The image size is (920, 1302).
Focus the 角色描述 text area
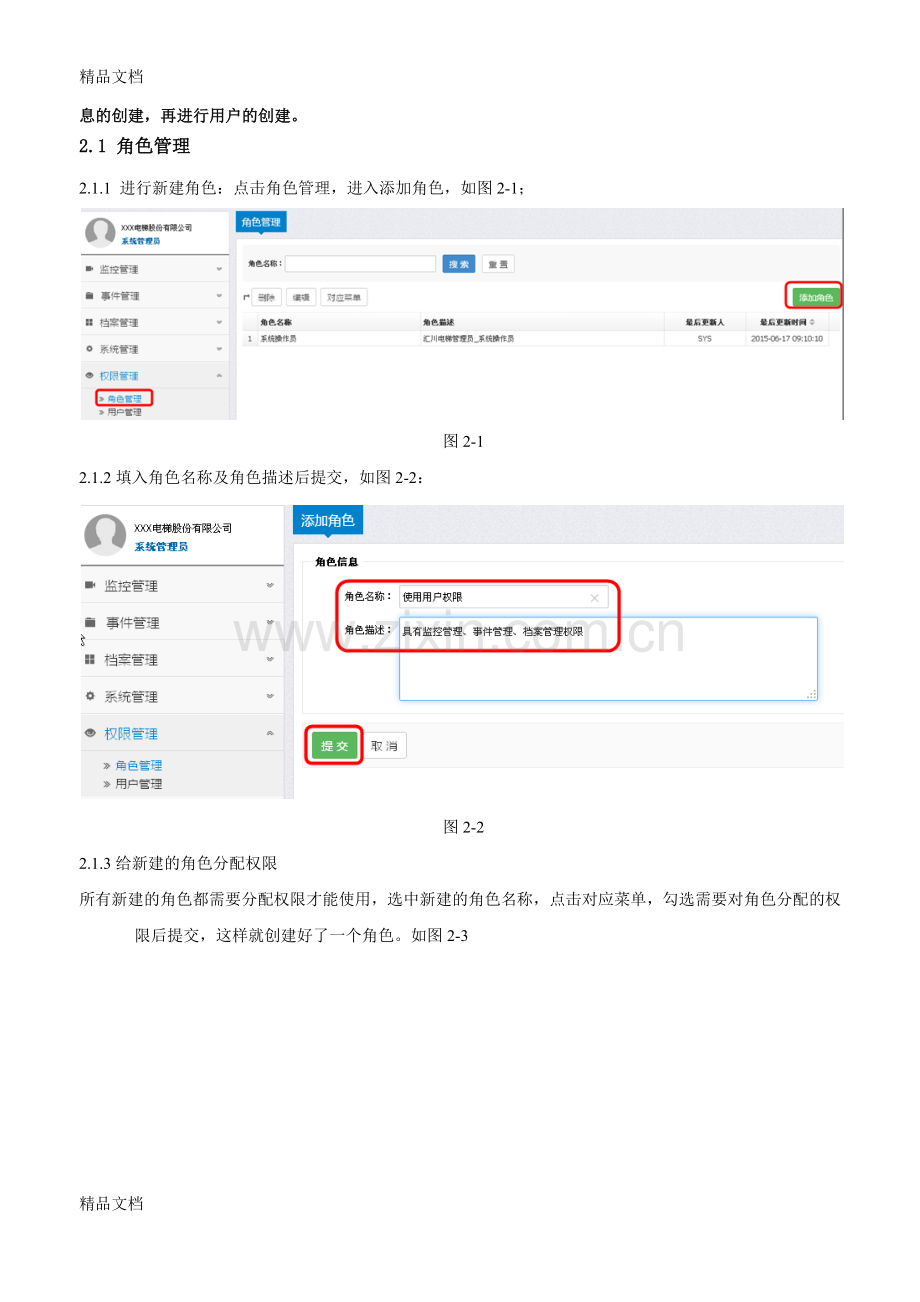point(608,658)
